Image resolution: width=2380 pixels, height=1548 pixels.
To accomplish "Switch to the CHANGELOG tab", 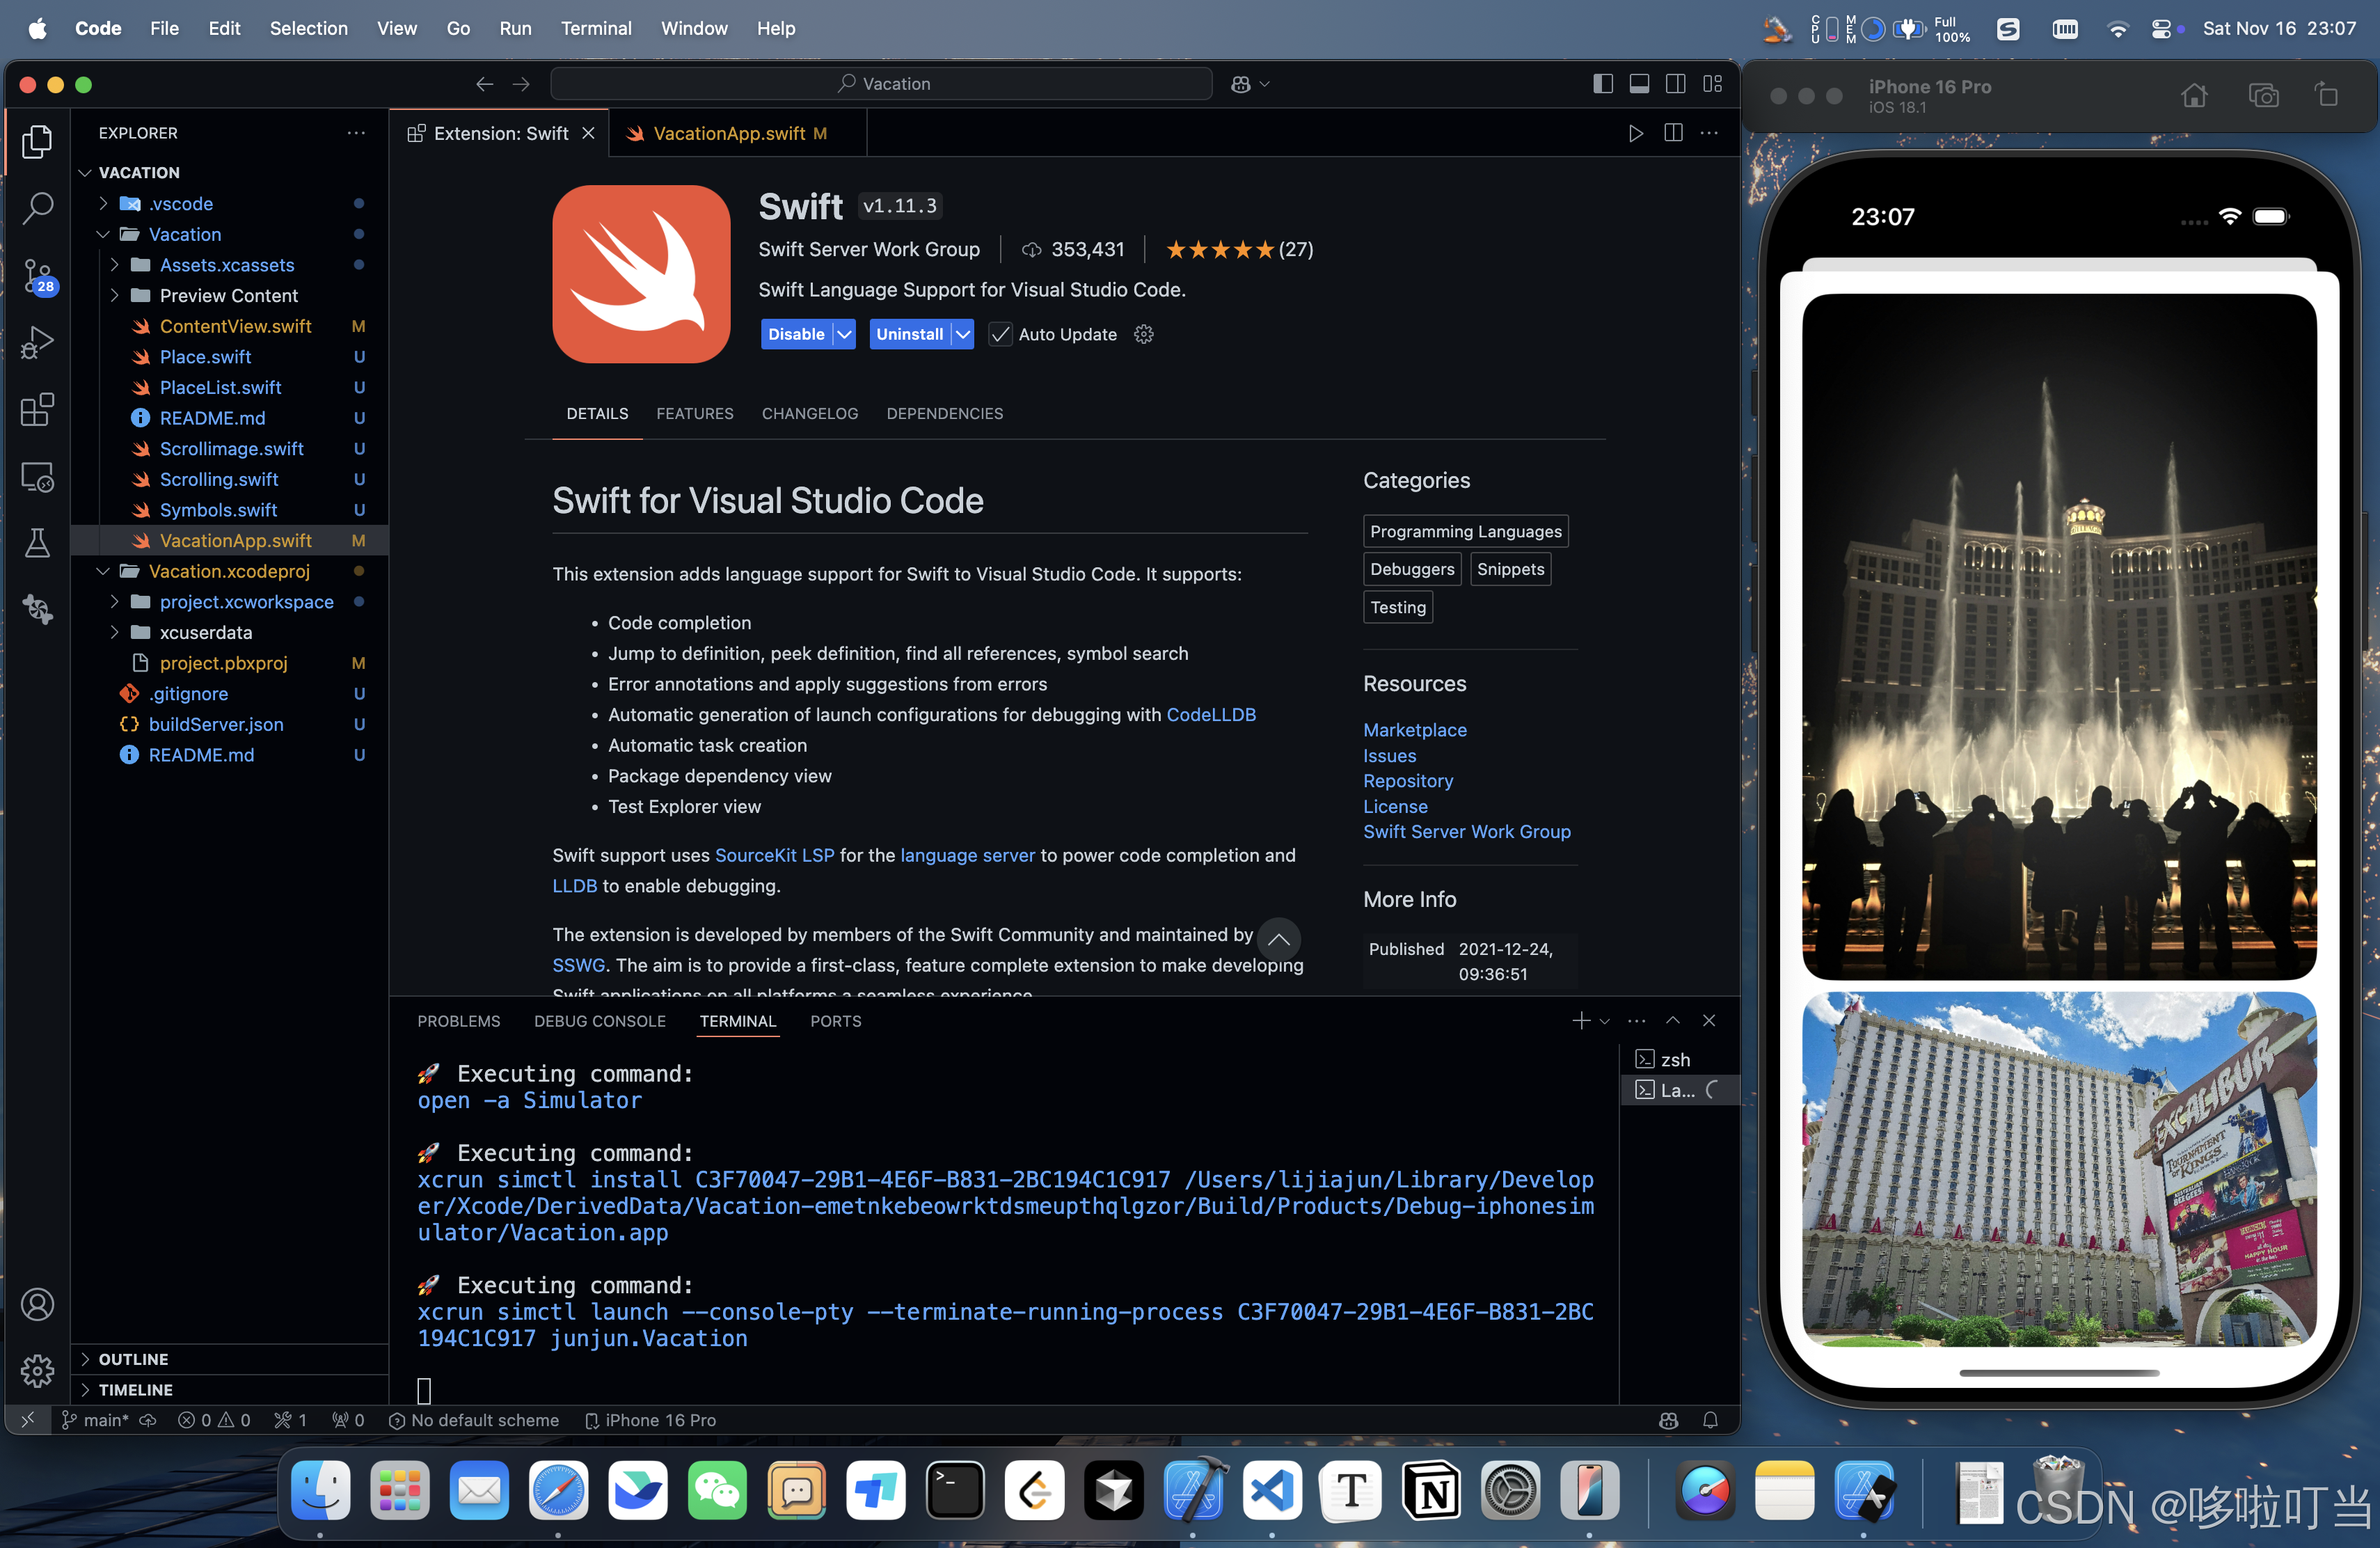I will [x=809, y=414].
